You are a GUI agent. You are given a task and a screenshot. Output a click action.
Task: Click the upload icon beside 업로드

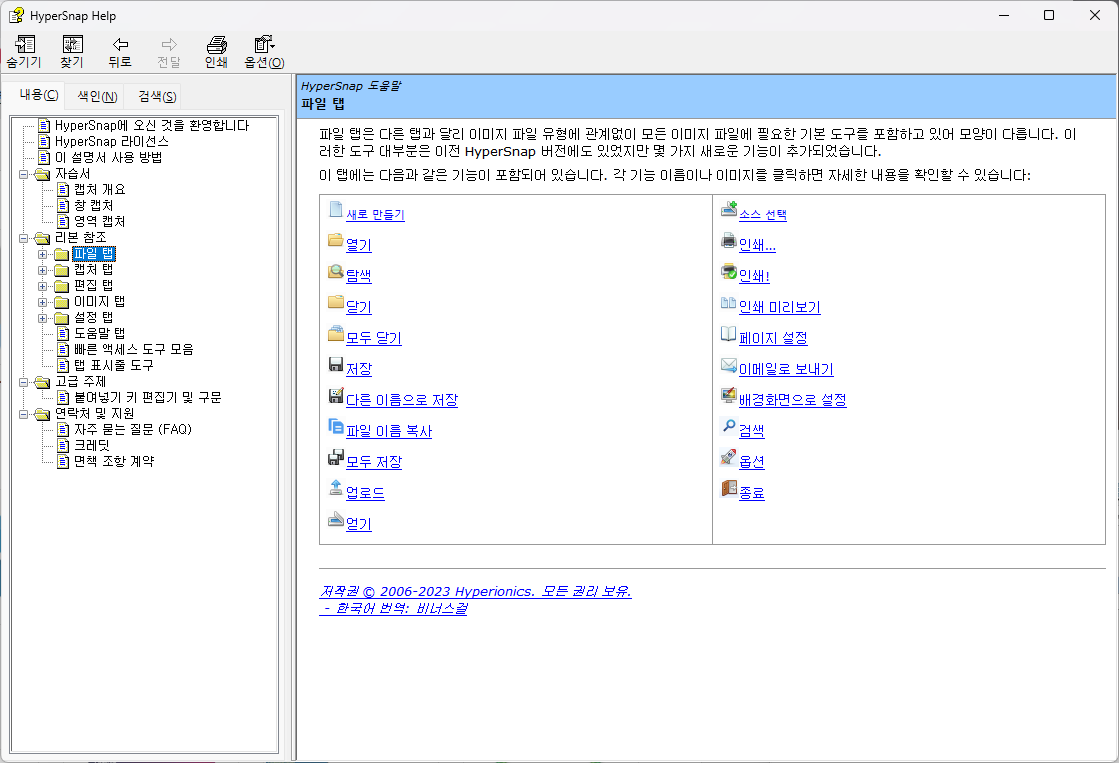tap(336, 487)
